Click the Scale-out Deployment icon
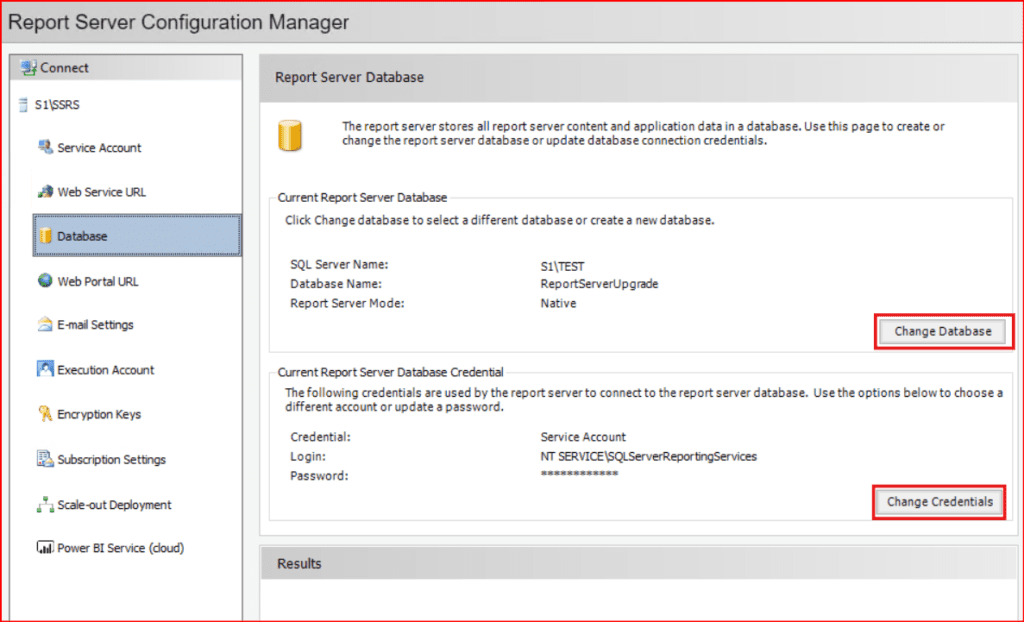The height and width of the screenshot is (622, 1024). pyautogui.click(x=45, y=505)
